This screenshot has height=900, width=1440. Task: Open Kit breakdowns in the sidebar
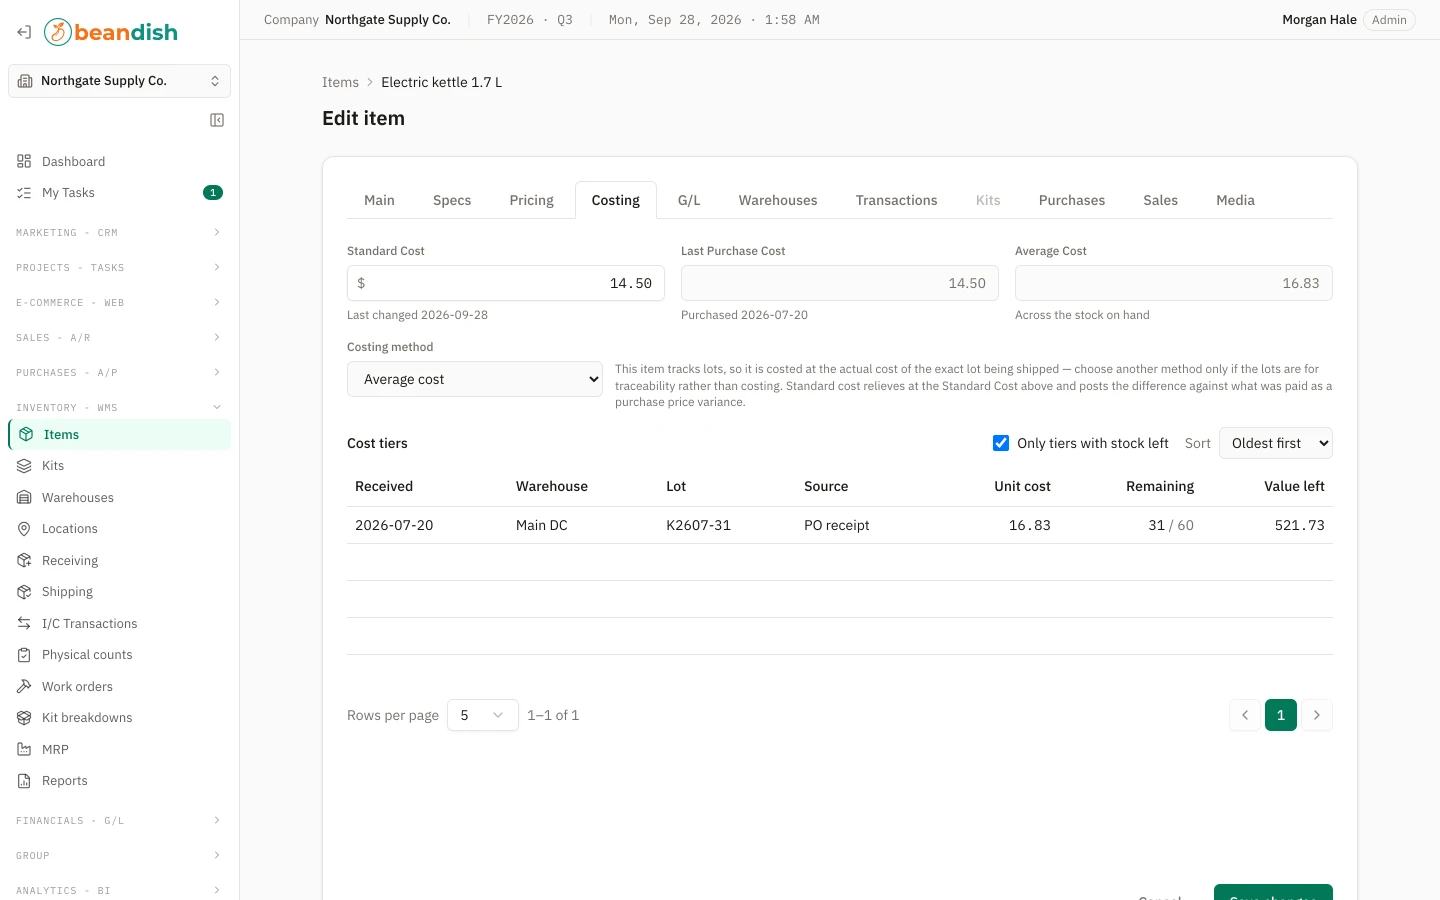[x=119, y=718]
